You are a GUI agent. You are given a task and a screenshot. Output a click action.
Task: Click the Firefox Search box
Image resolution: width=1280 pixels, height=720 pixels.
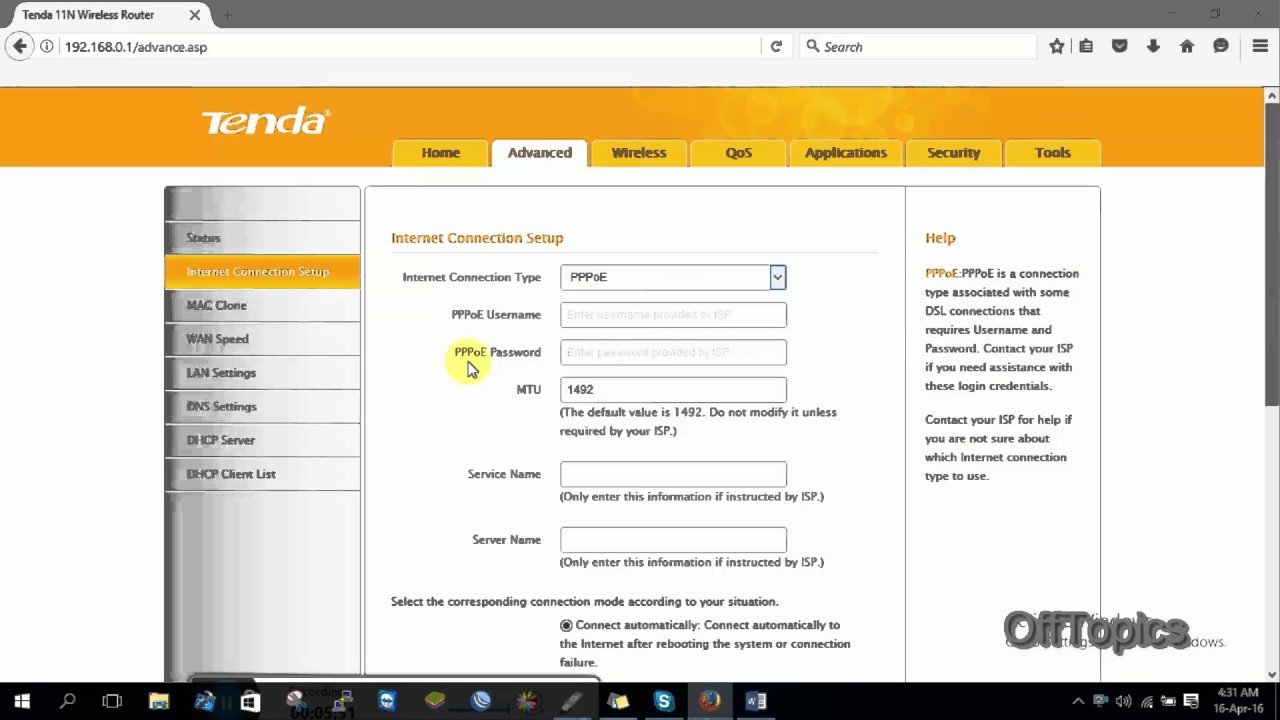point(918,46)
